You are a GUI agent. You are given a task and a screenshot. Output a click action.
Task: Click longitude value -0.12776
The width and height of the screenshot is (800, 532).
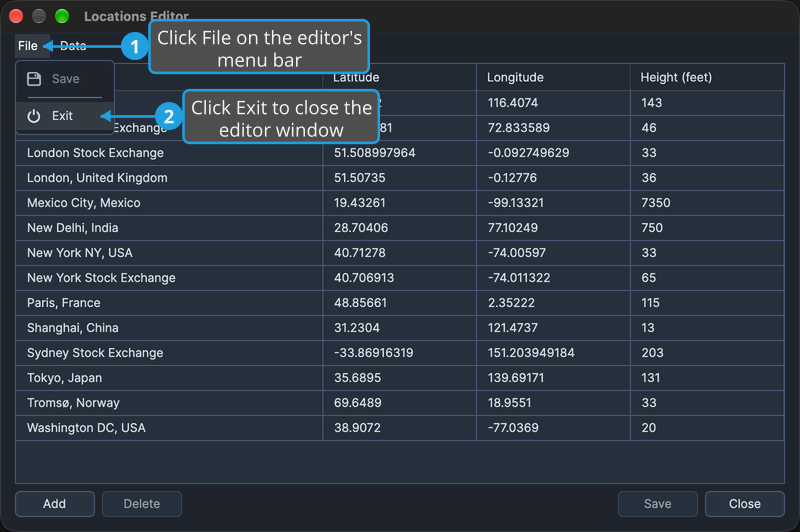[x=512, y=178]
